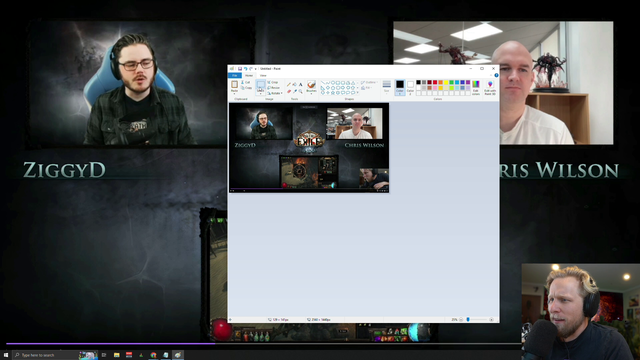
Task: Open the Customize Quick Access Toolbar arrow
Action: tap(256, 69)
